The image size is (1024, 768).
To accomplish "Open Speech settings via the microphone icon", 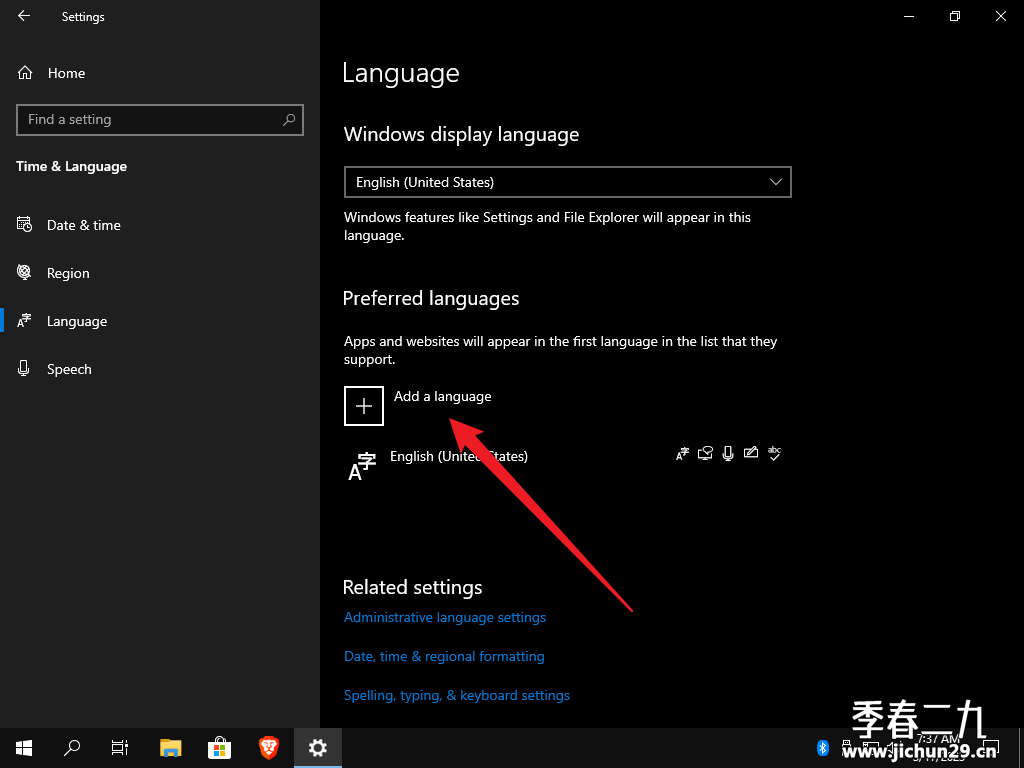I will point(24,368).
